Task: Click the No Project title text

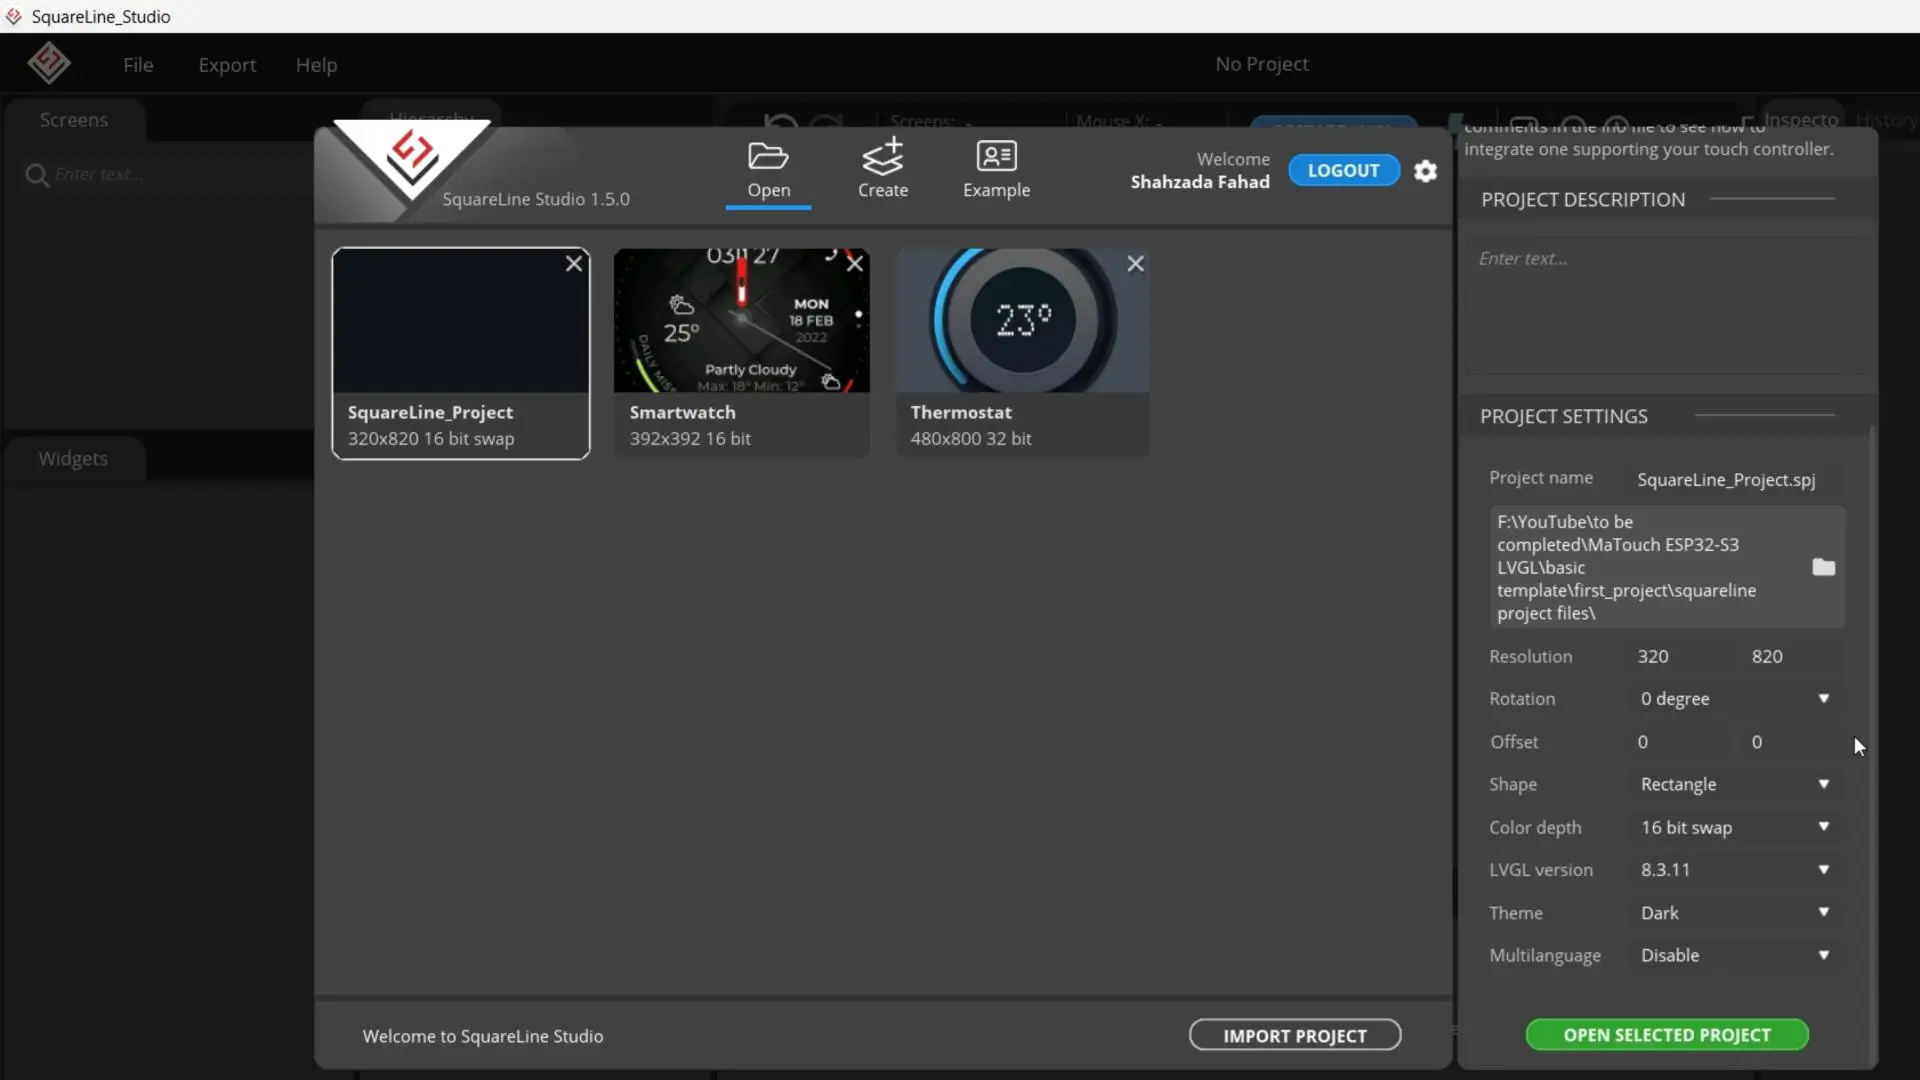Action: click(1262, 64)
